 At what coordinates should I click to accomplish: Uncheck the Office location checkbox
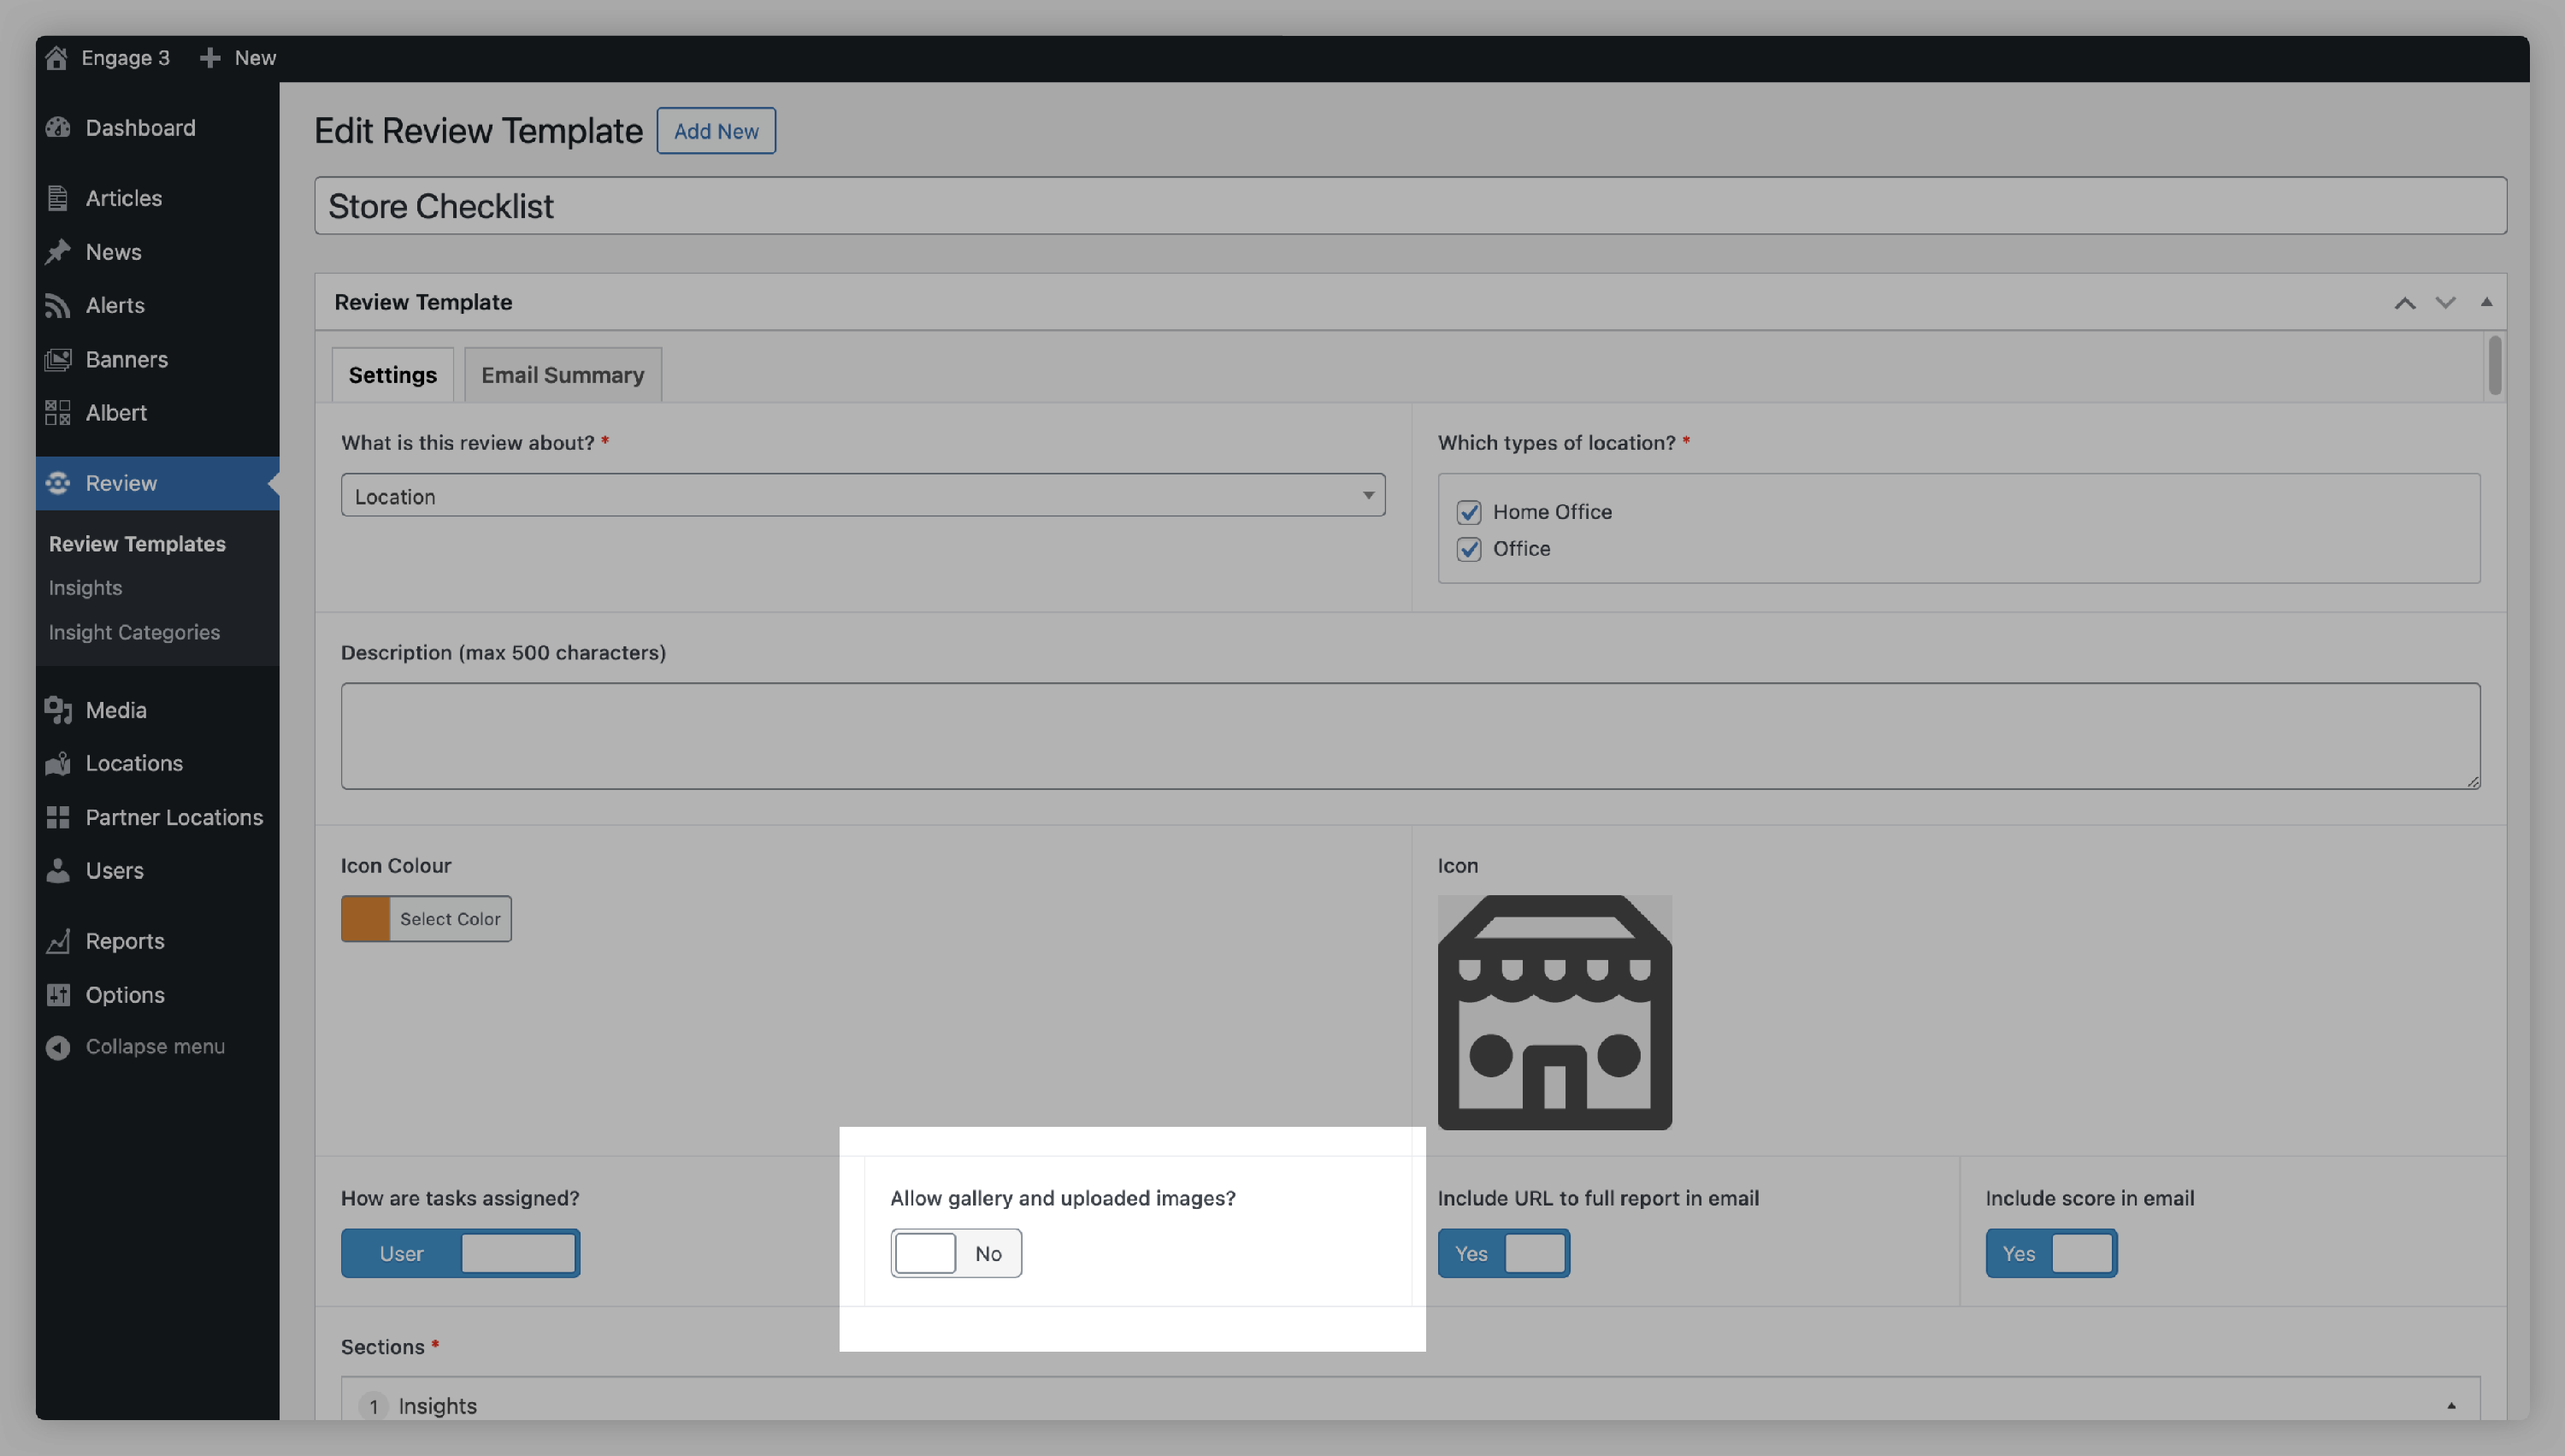click(1468, 549)
